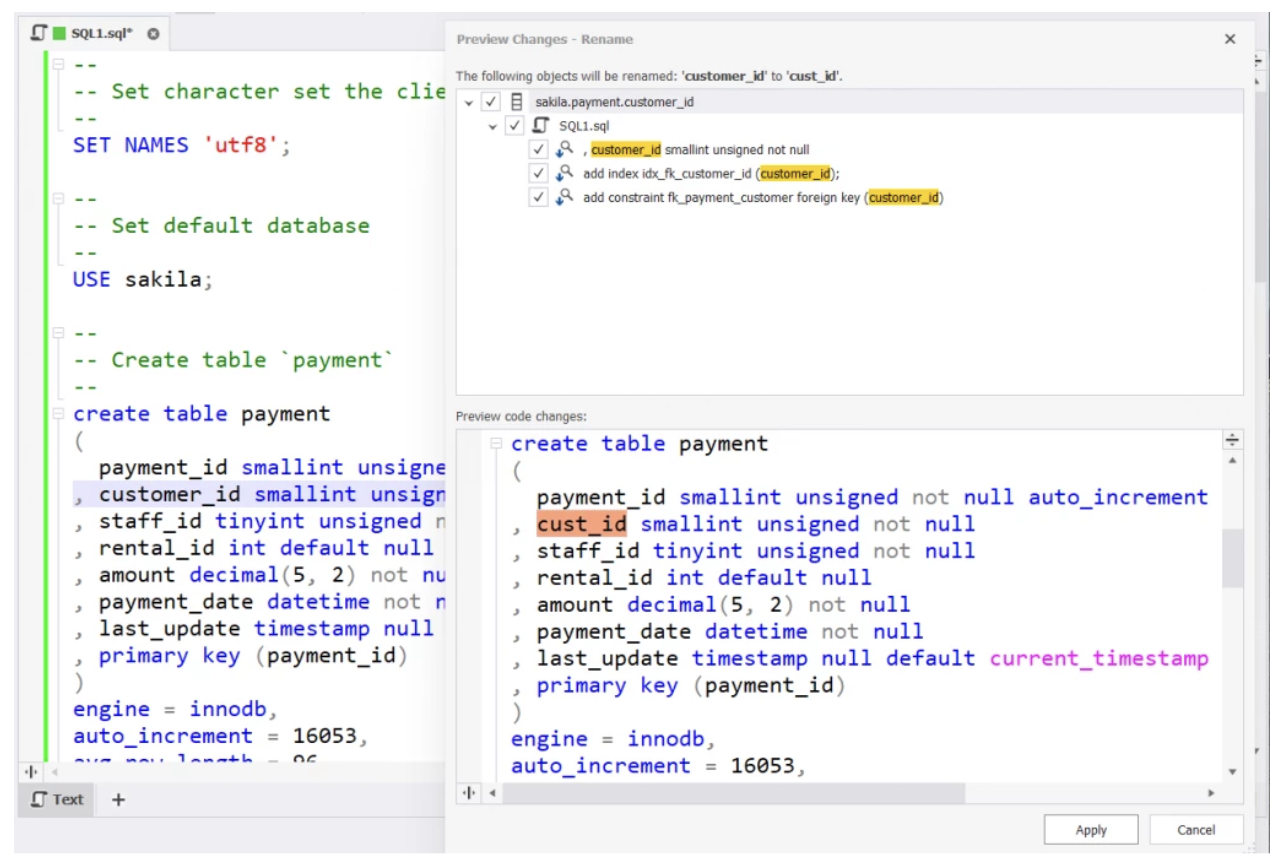Collapse the SQL1.sql tree node
Viewport: 1286px width, 868px height.
(x=492, y=126)
